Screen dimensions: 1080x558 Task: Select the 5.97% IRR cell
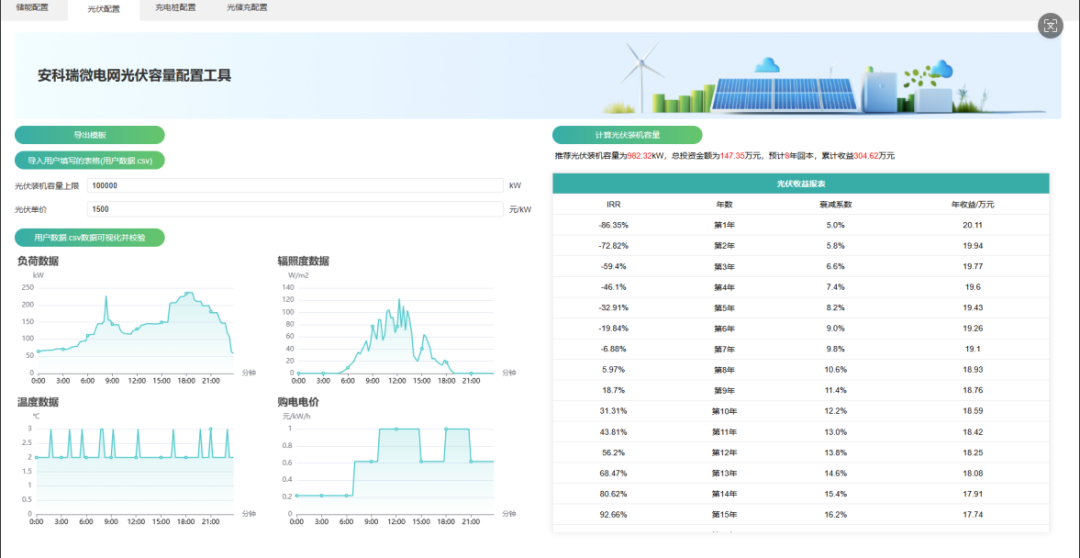[614, 370]
